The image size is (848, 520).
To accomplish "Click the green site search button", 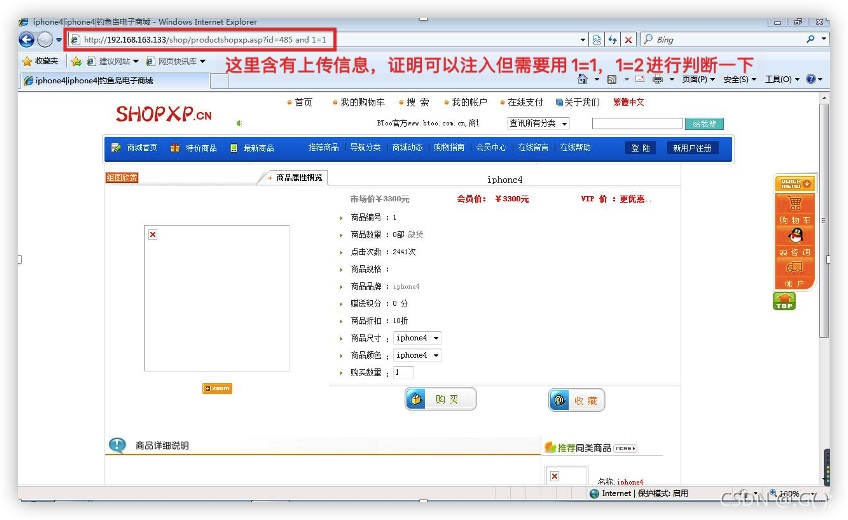I will (704, 124).
